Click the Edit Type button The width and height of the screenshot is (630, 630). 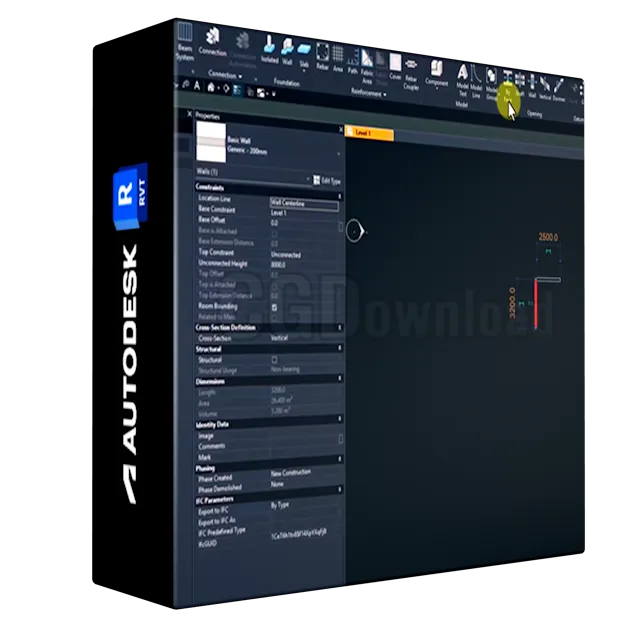(x=327, y=180)
